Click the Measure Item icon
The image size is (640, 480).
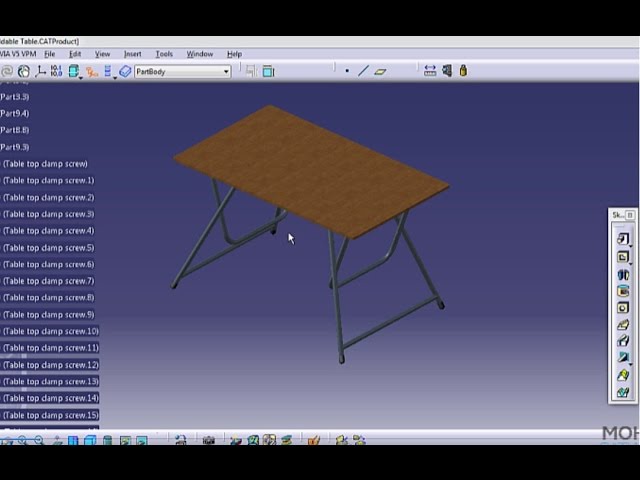(447, 71)
